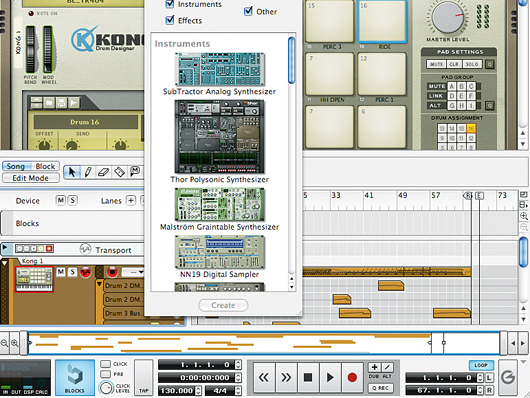The height and width of the screenshot is (398, 530).
Task: Switch to Block view
Action: click(46, 166)
